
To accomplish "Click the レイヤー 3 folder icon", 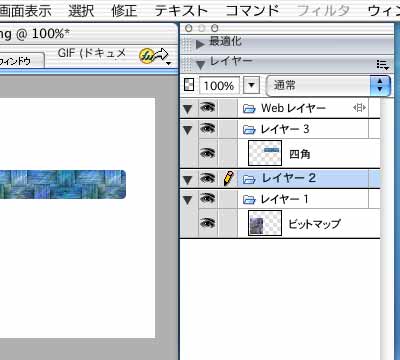I will (249, 129).
